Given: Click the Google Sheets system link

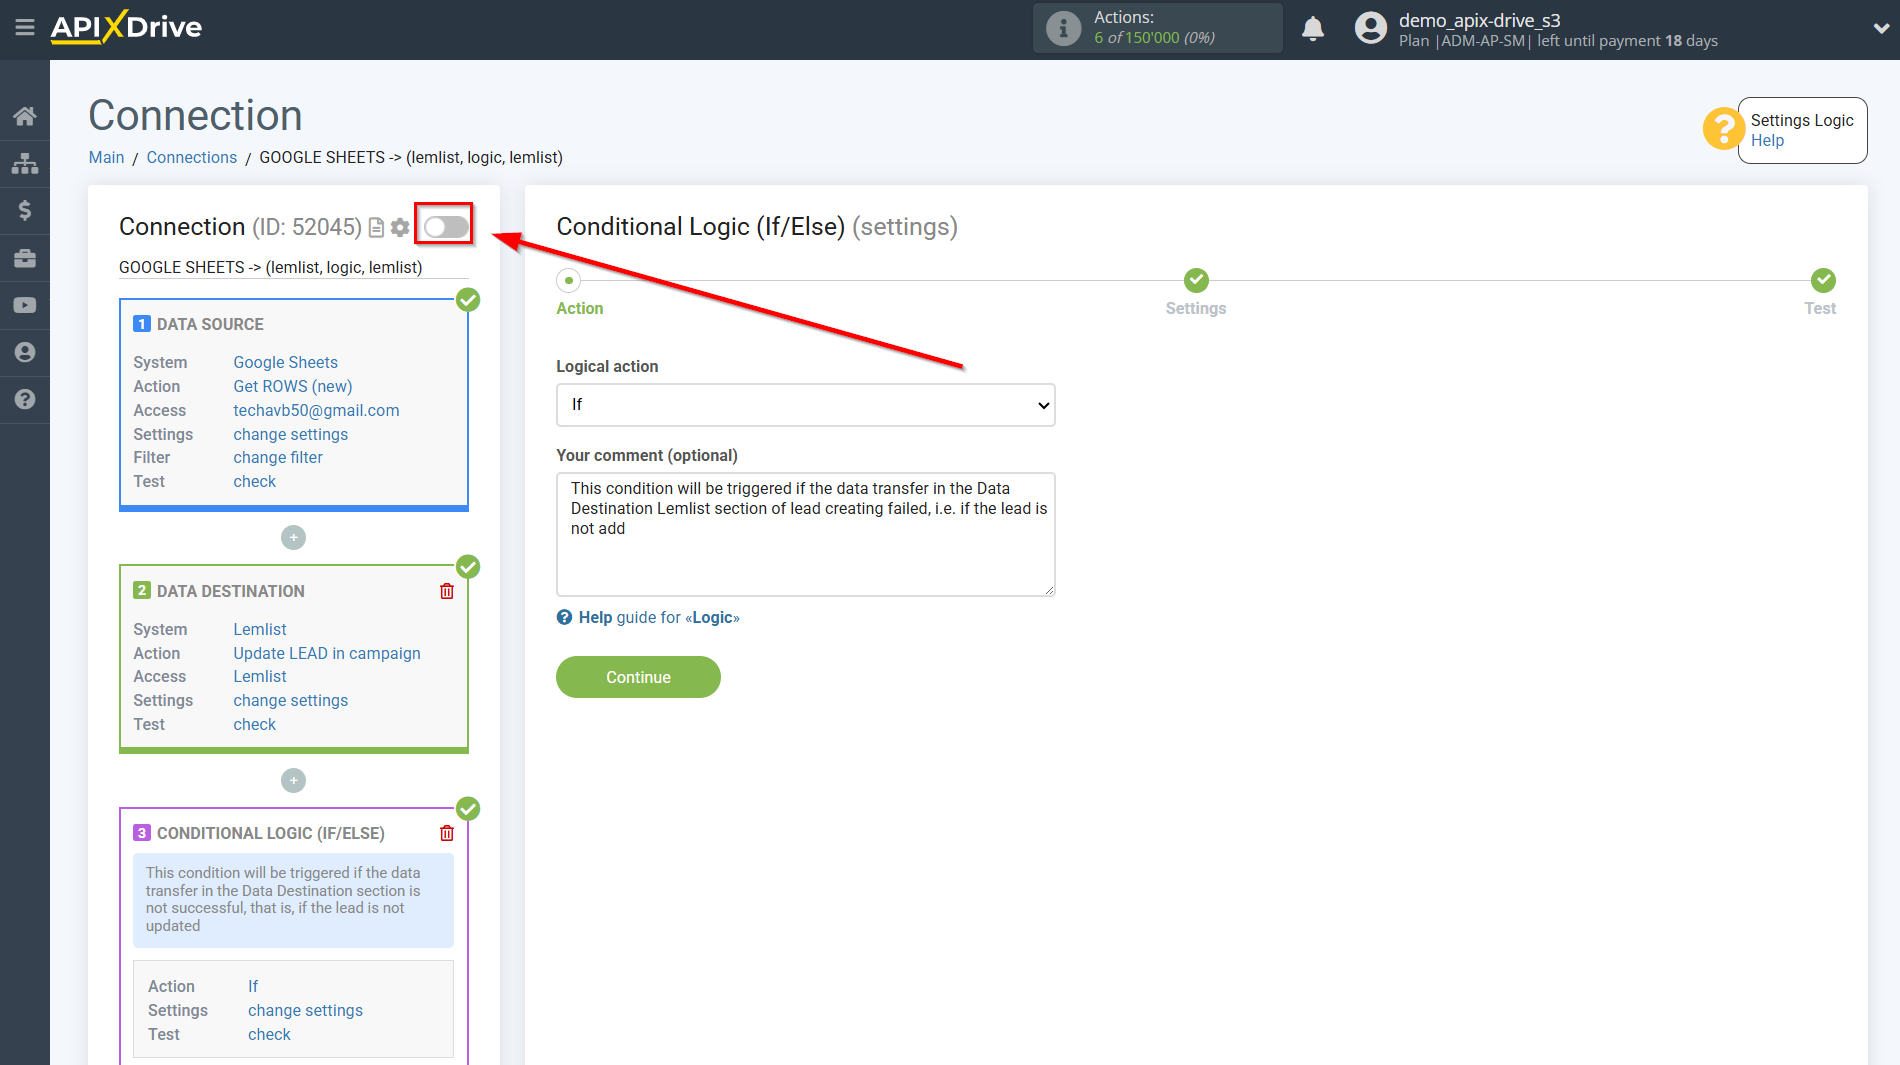Looking at the screenshot, I should pyautogui.click(x=286, y=362).
